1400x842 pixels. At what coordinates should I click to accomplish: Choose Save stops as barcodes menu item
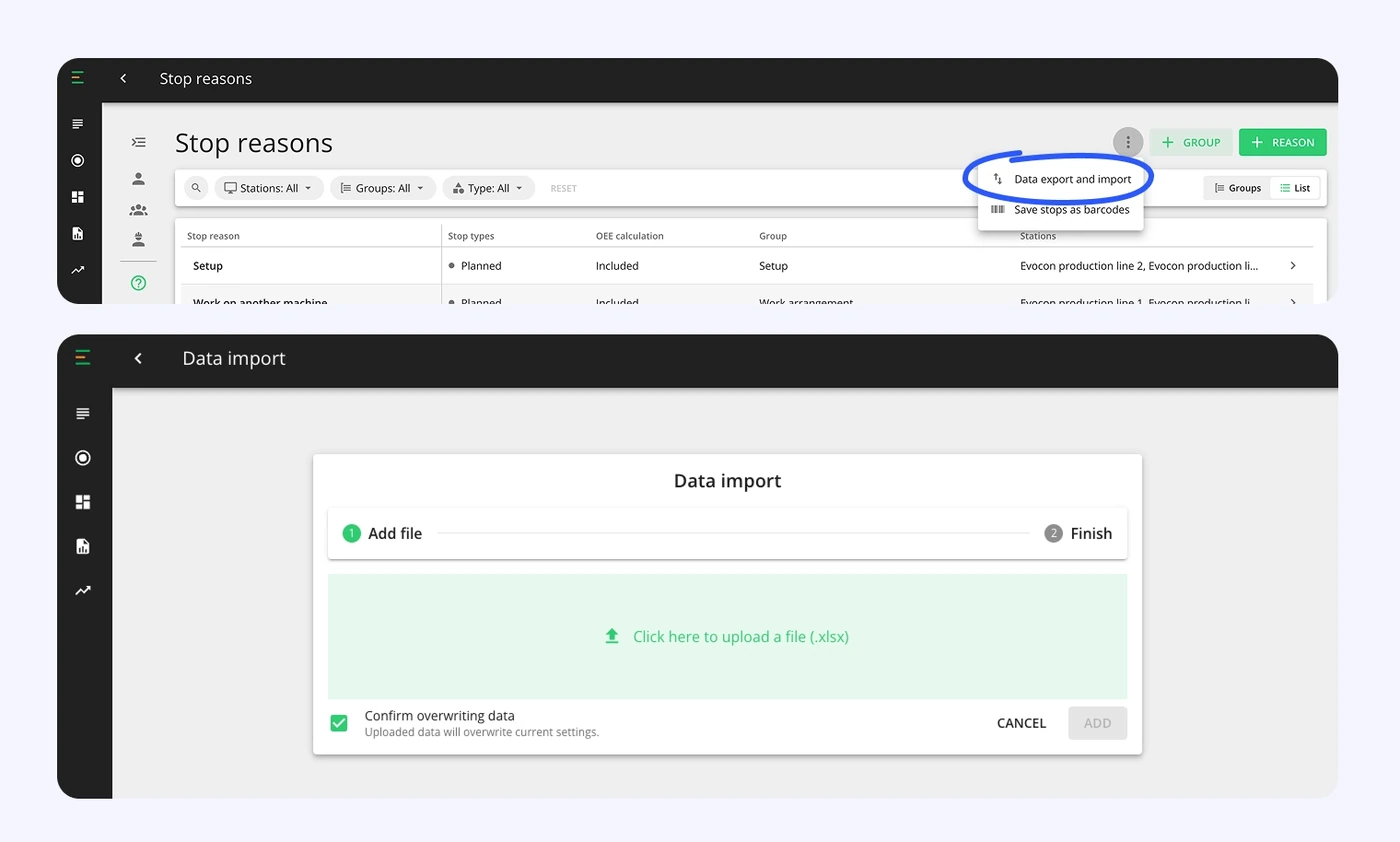tap(1061, 210)
